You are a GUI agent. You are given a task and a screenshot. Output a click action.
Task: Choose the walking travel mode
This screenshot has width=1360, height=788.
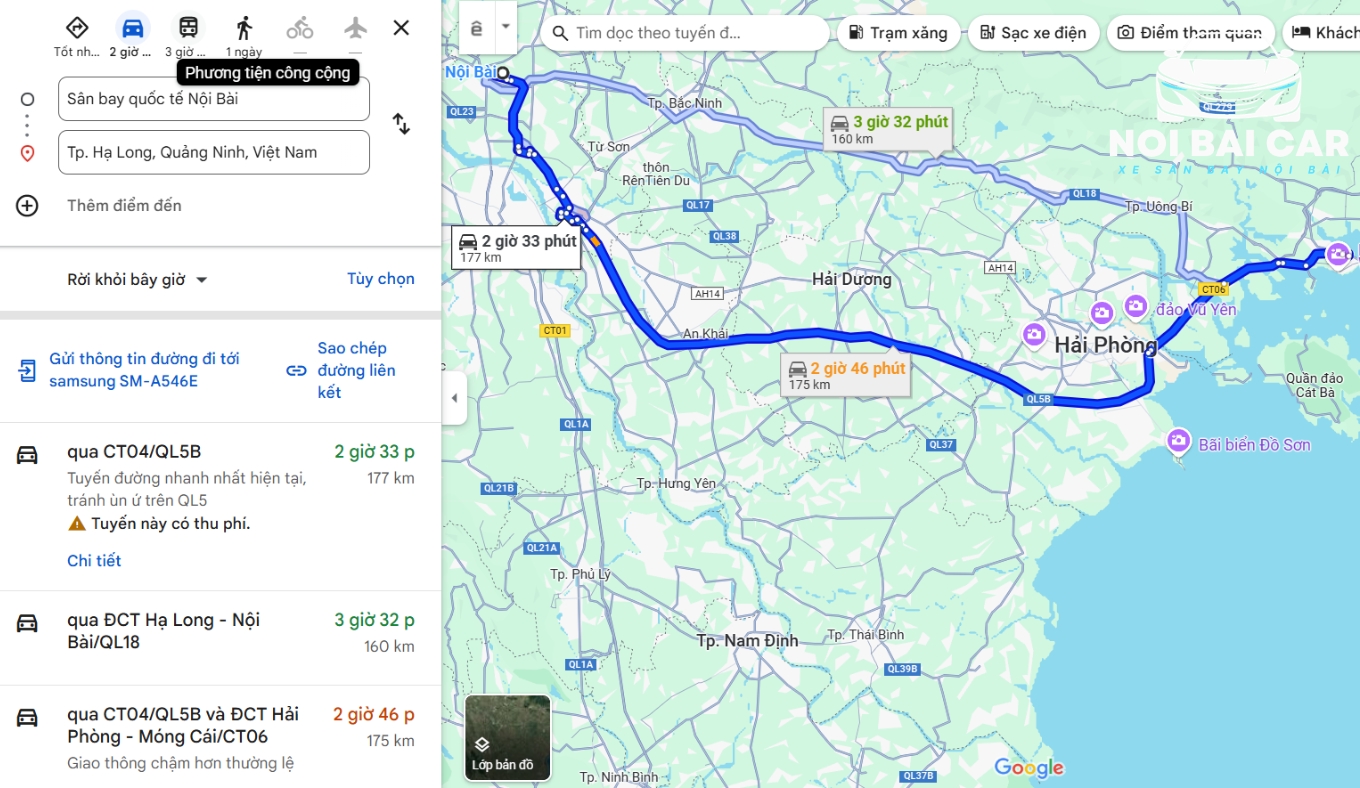(244, 28)
